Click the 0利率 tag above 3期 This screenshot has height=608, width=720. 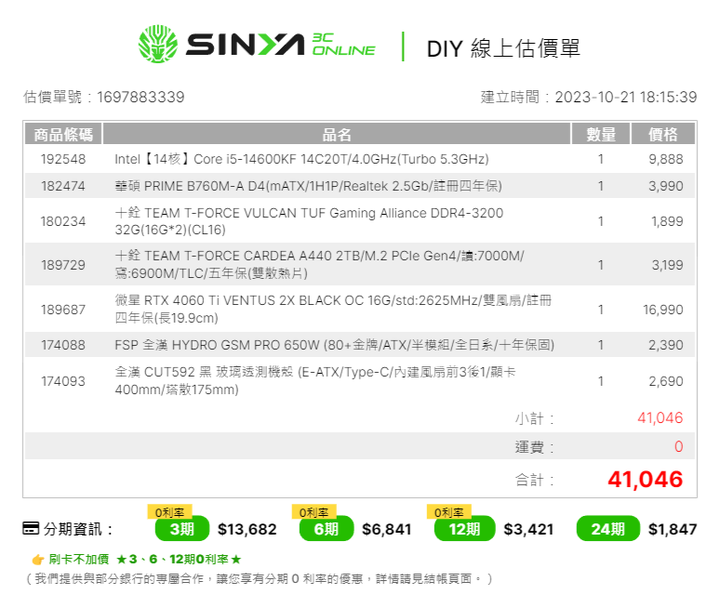[169, 512]
